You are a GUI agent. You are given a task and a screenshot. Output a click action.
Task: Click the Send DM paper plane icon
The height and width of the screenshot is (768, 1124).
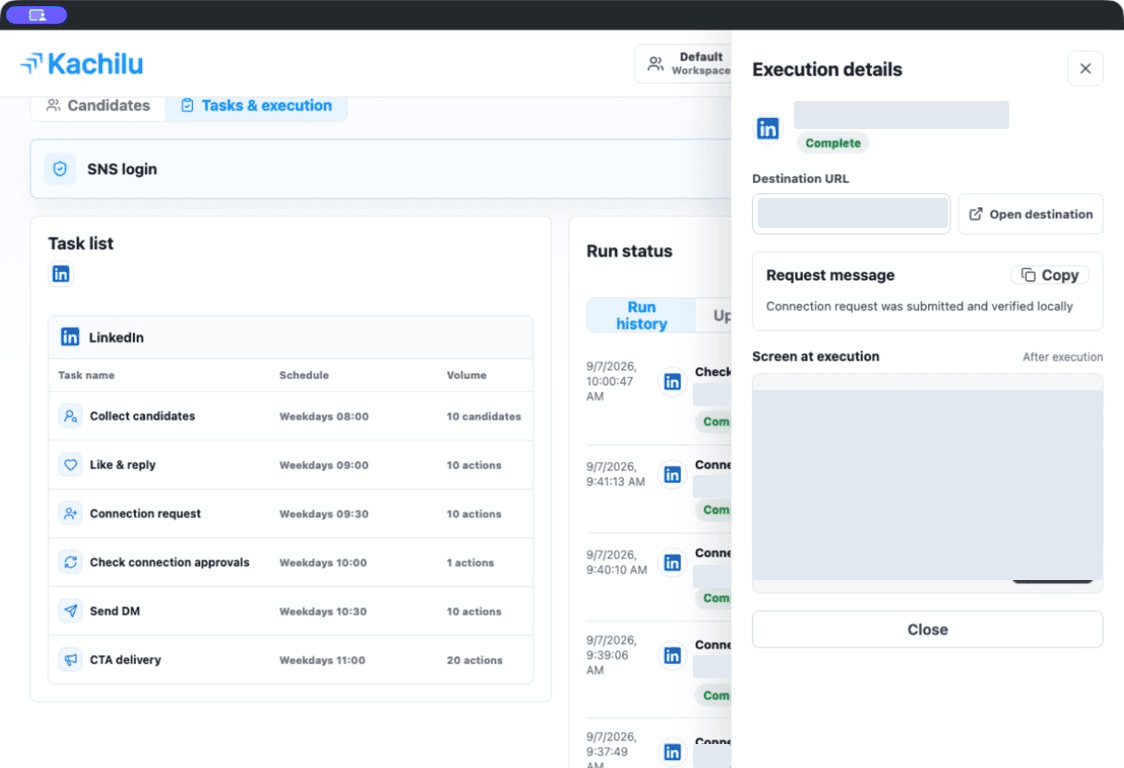(x=70, y=611)
